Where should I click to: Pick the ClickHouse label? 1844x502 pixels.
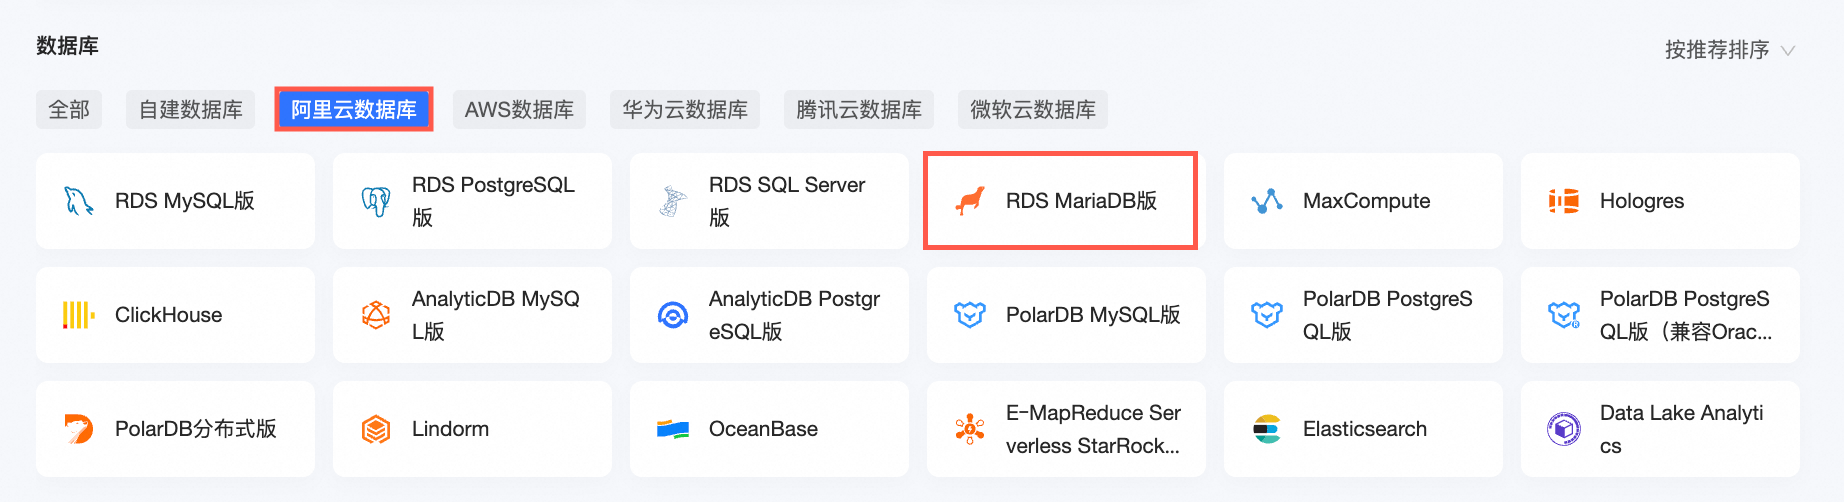click(x=169, y=315)
